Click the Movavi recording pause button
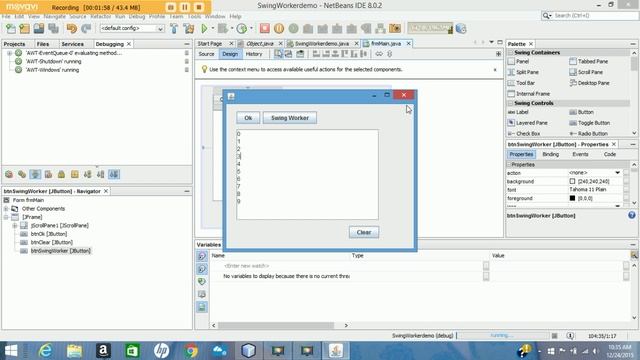This screenshot has width=640, height=360. pos(184,7)
